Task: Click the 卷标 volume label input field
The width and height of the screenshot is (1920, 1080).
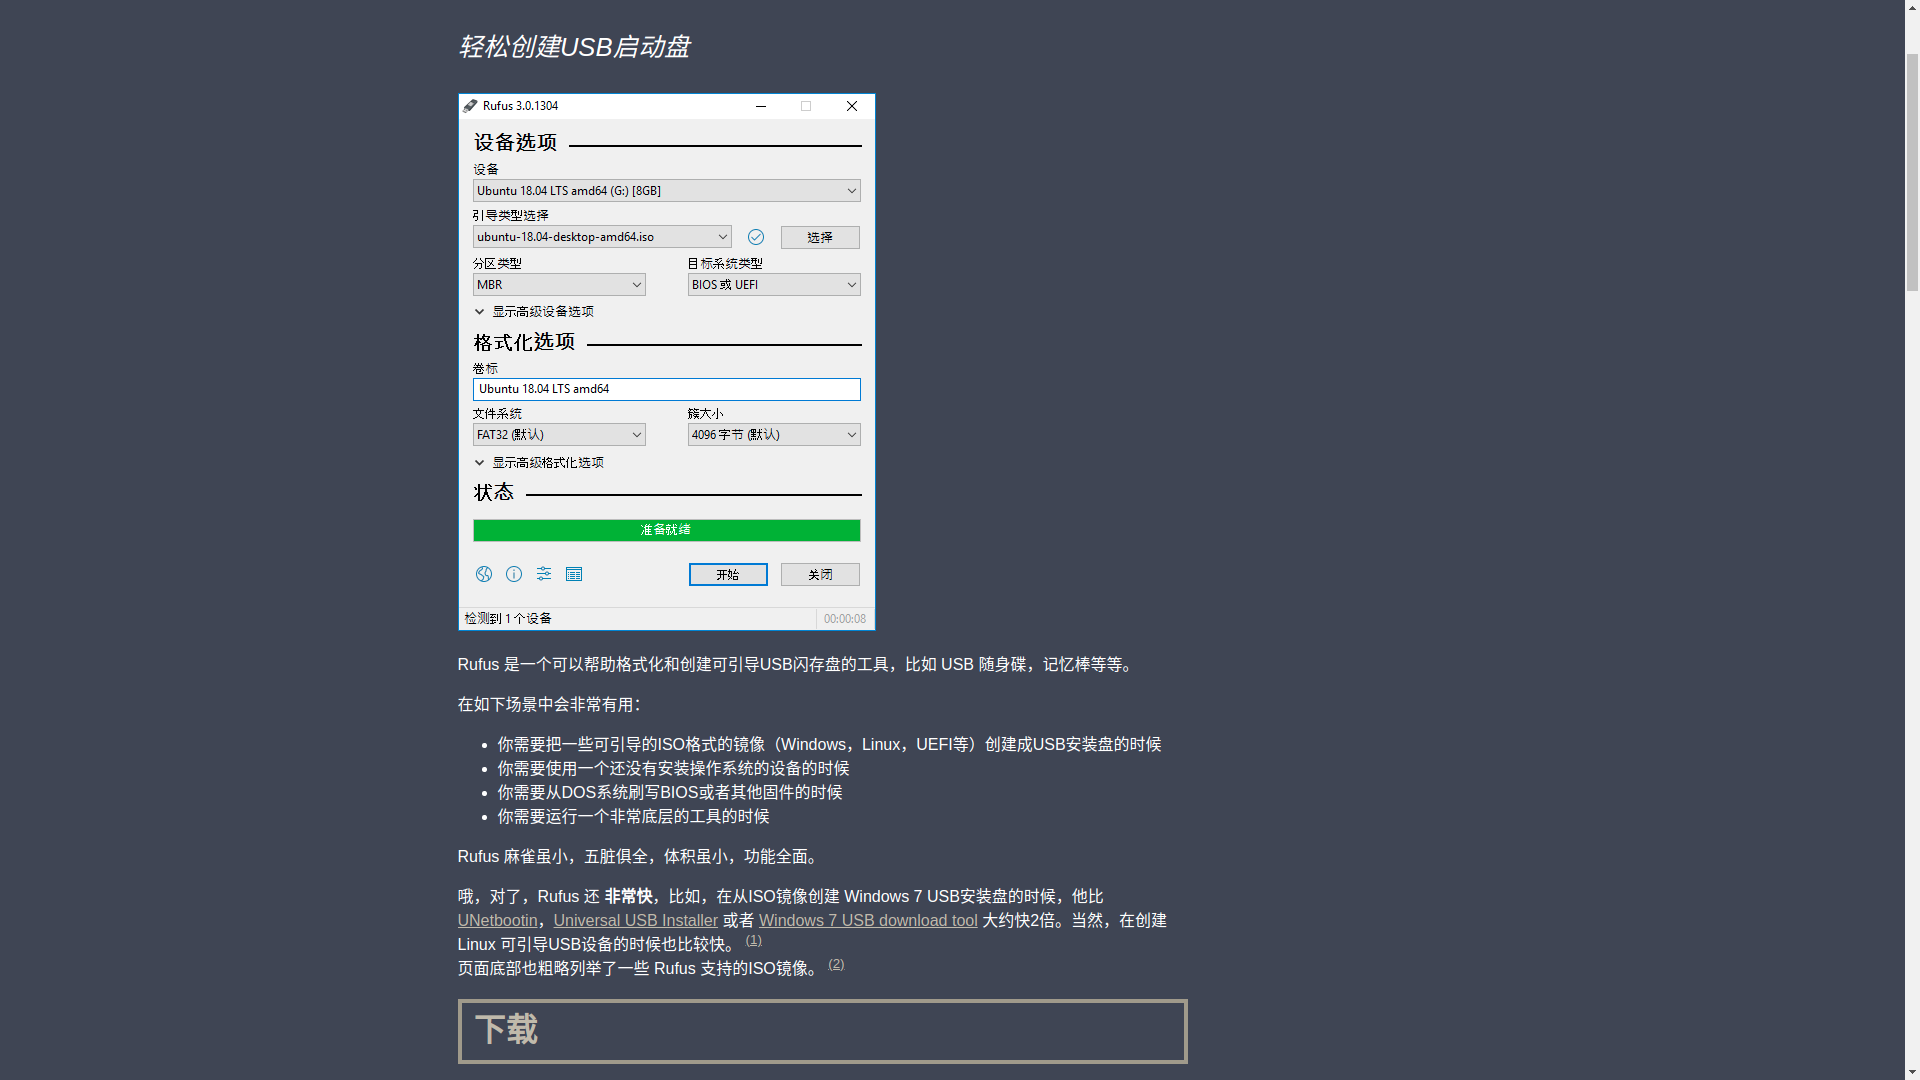Action: pos(666,389)
